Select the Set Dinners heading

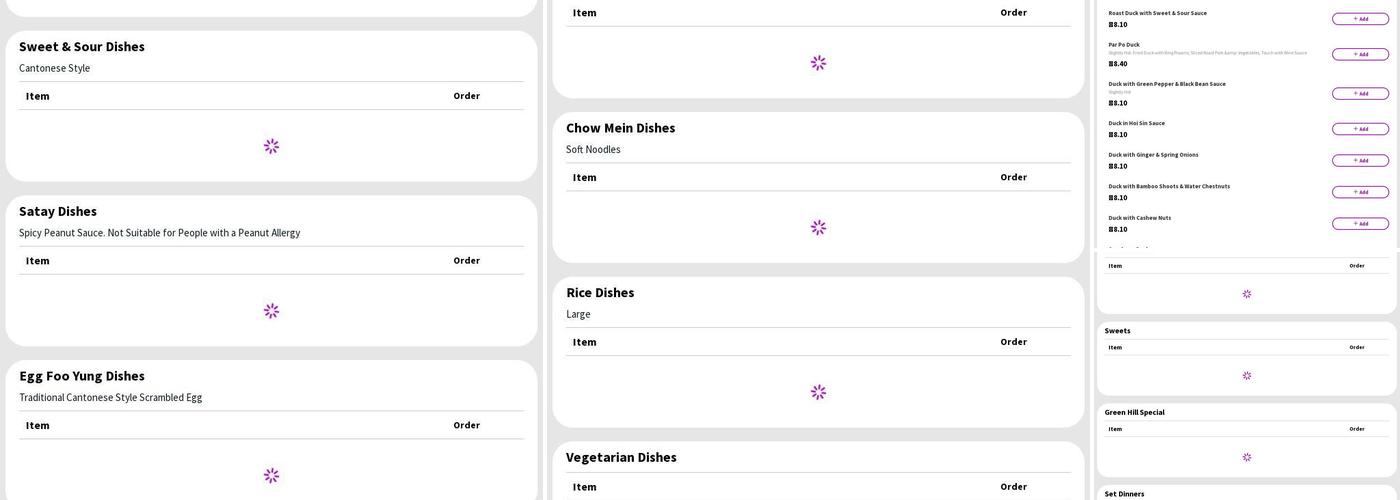coord(1124,494)
